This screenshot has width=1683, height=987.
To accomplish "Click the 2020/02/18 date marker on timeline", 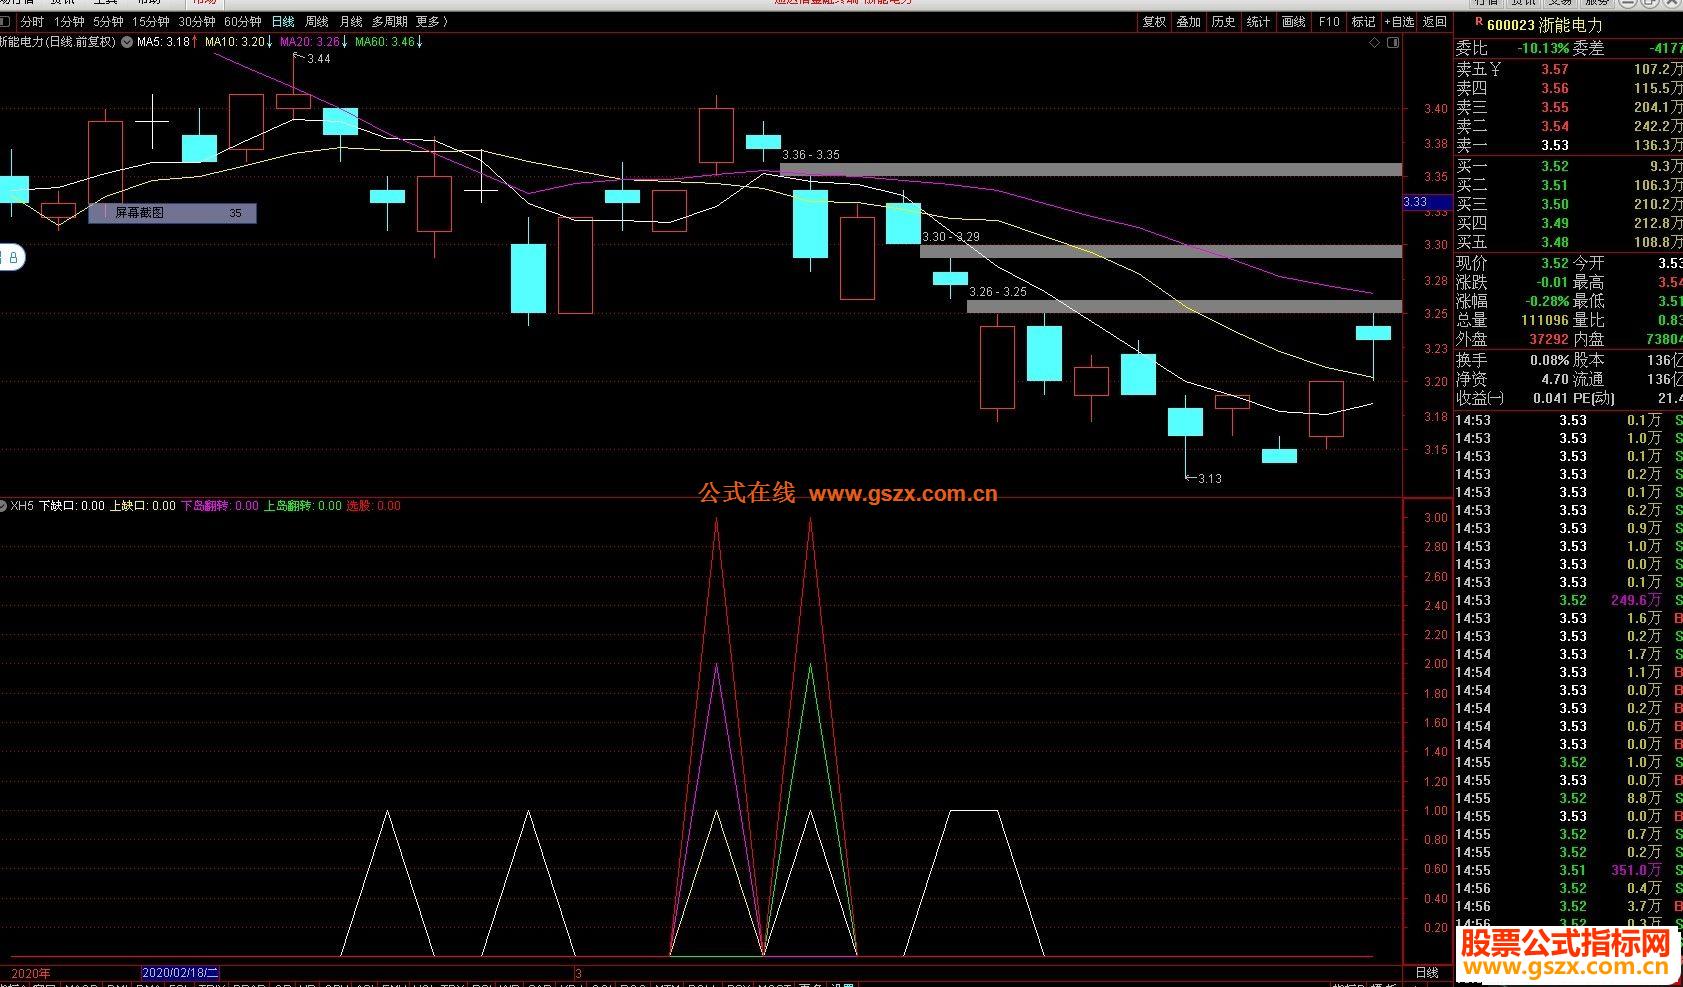I will pyautogui.click(x=180, y=973).
